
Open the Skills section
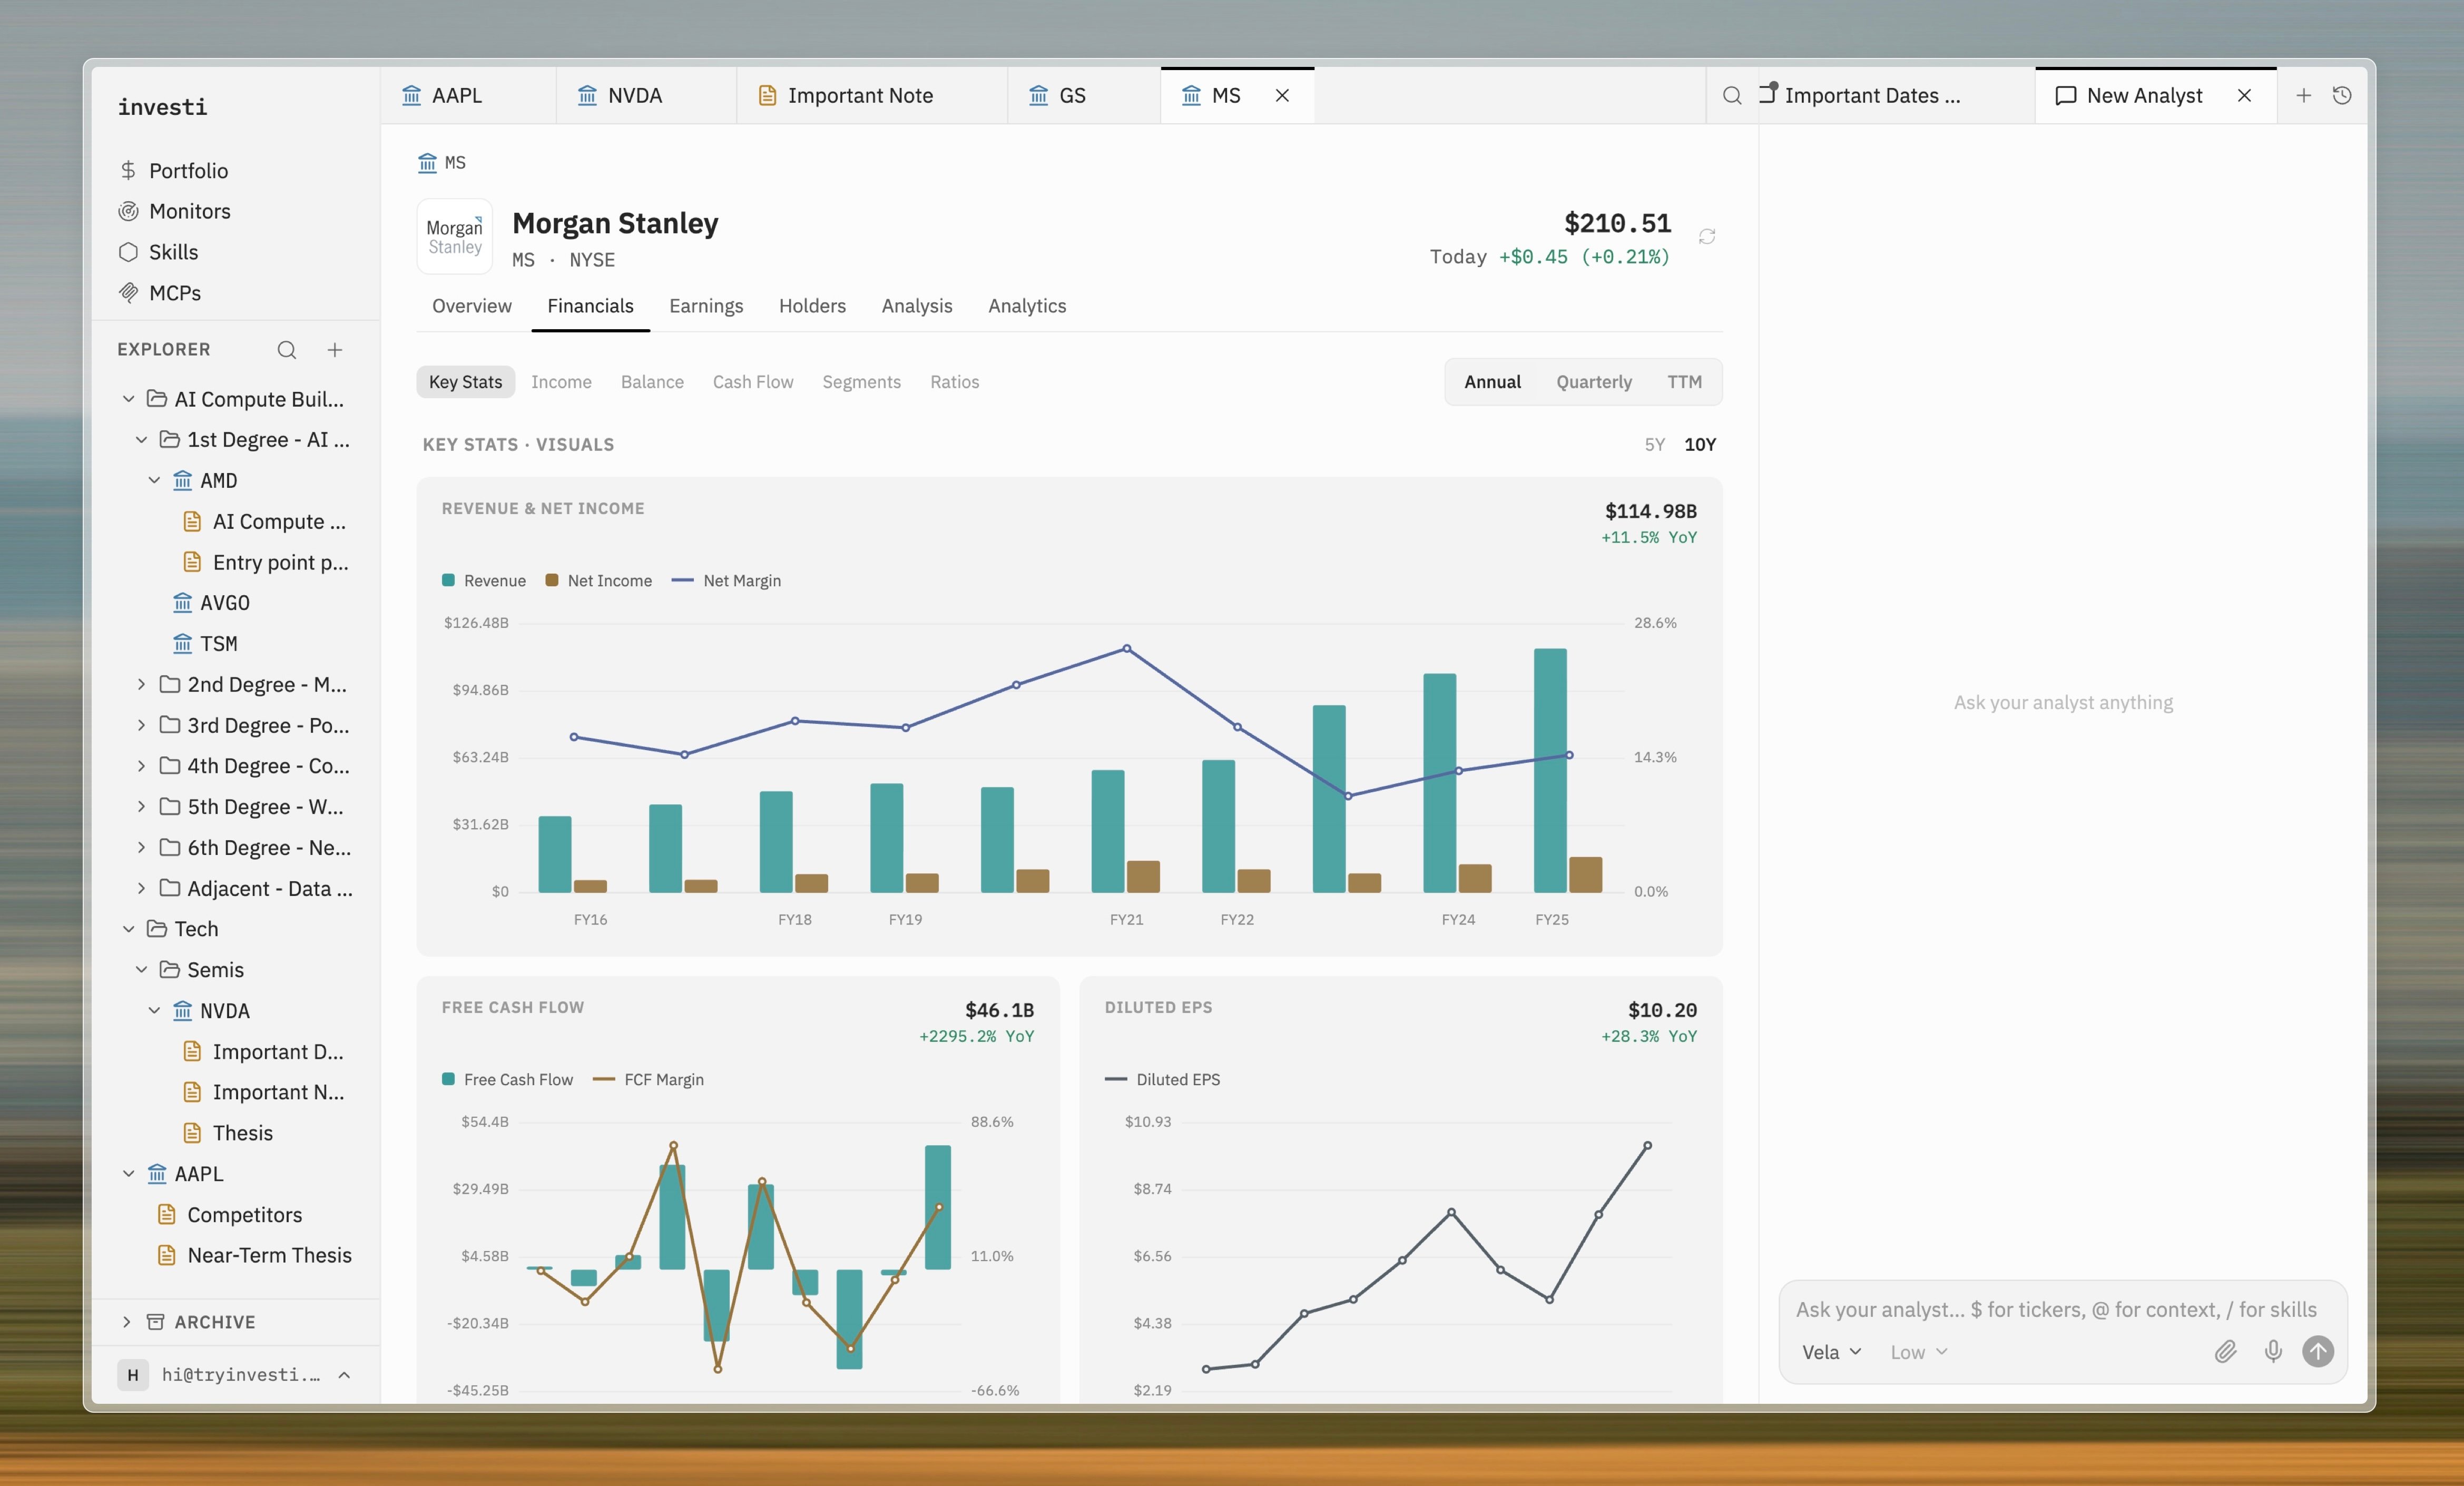coord(158,252)
